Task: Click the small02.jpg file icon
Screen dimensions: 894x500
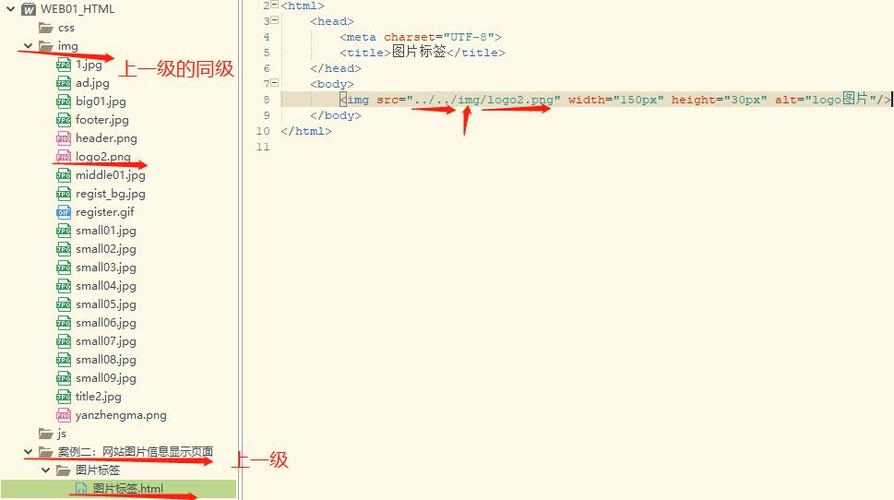Action: (x=63, y=249)
